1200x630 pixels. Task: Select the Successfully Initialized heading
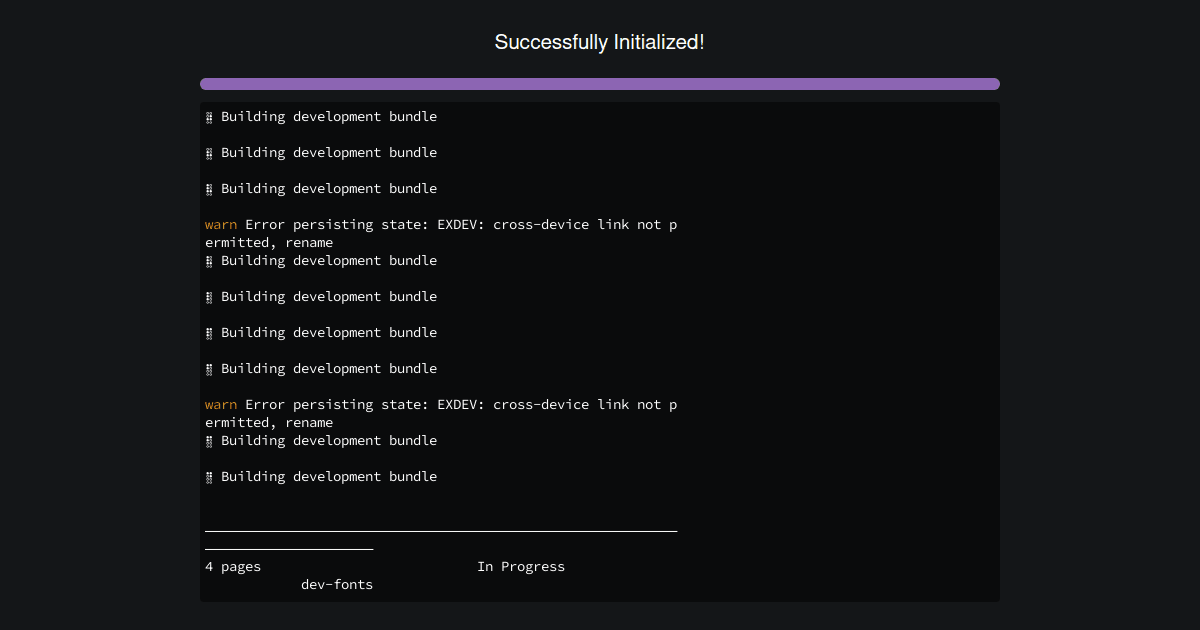pos(599,42)
